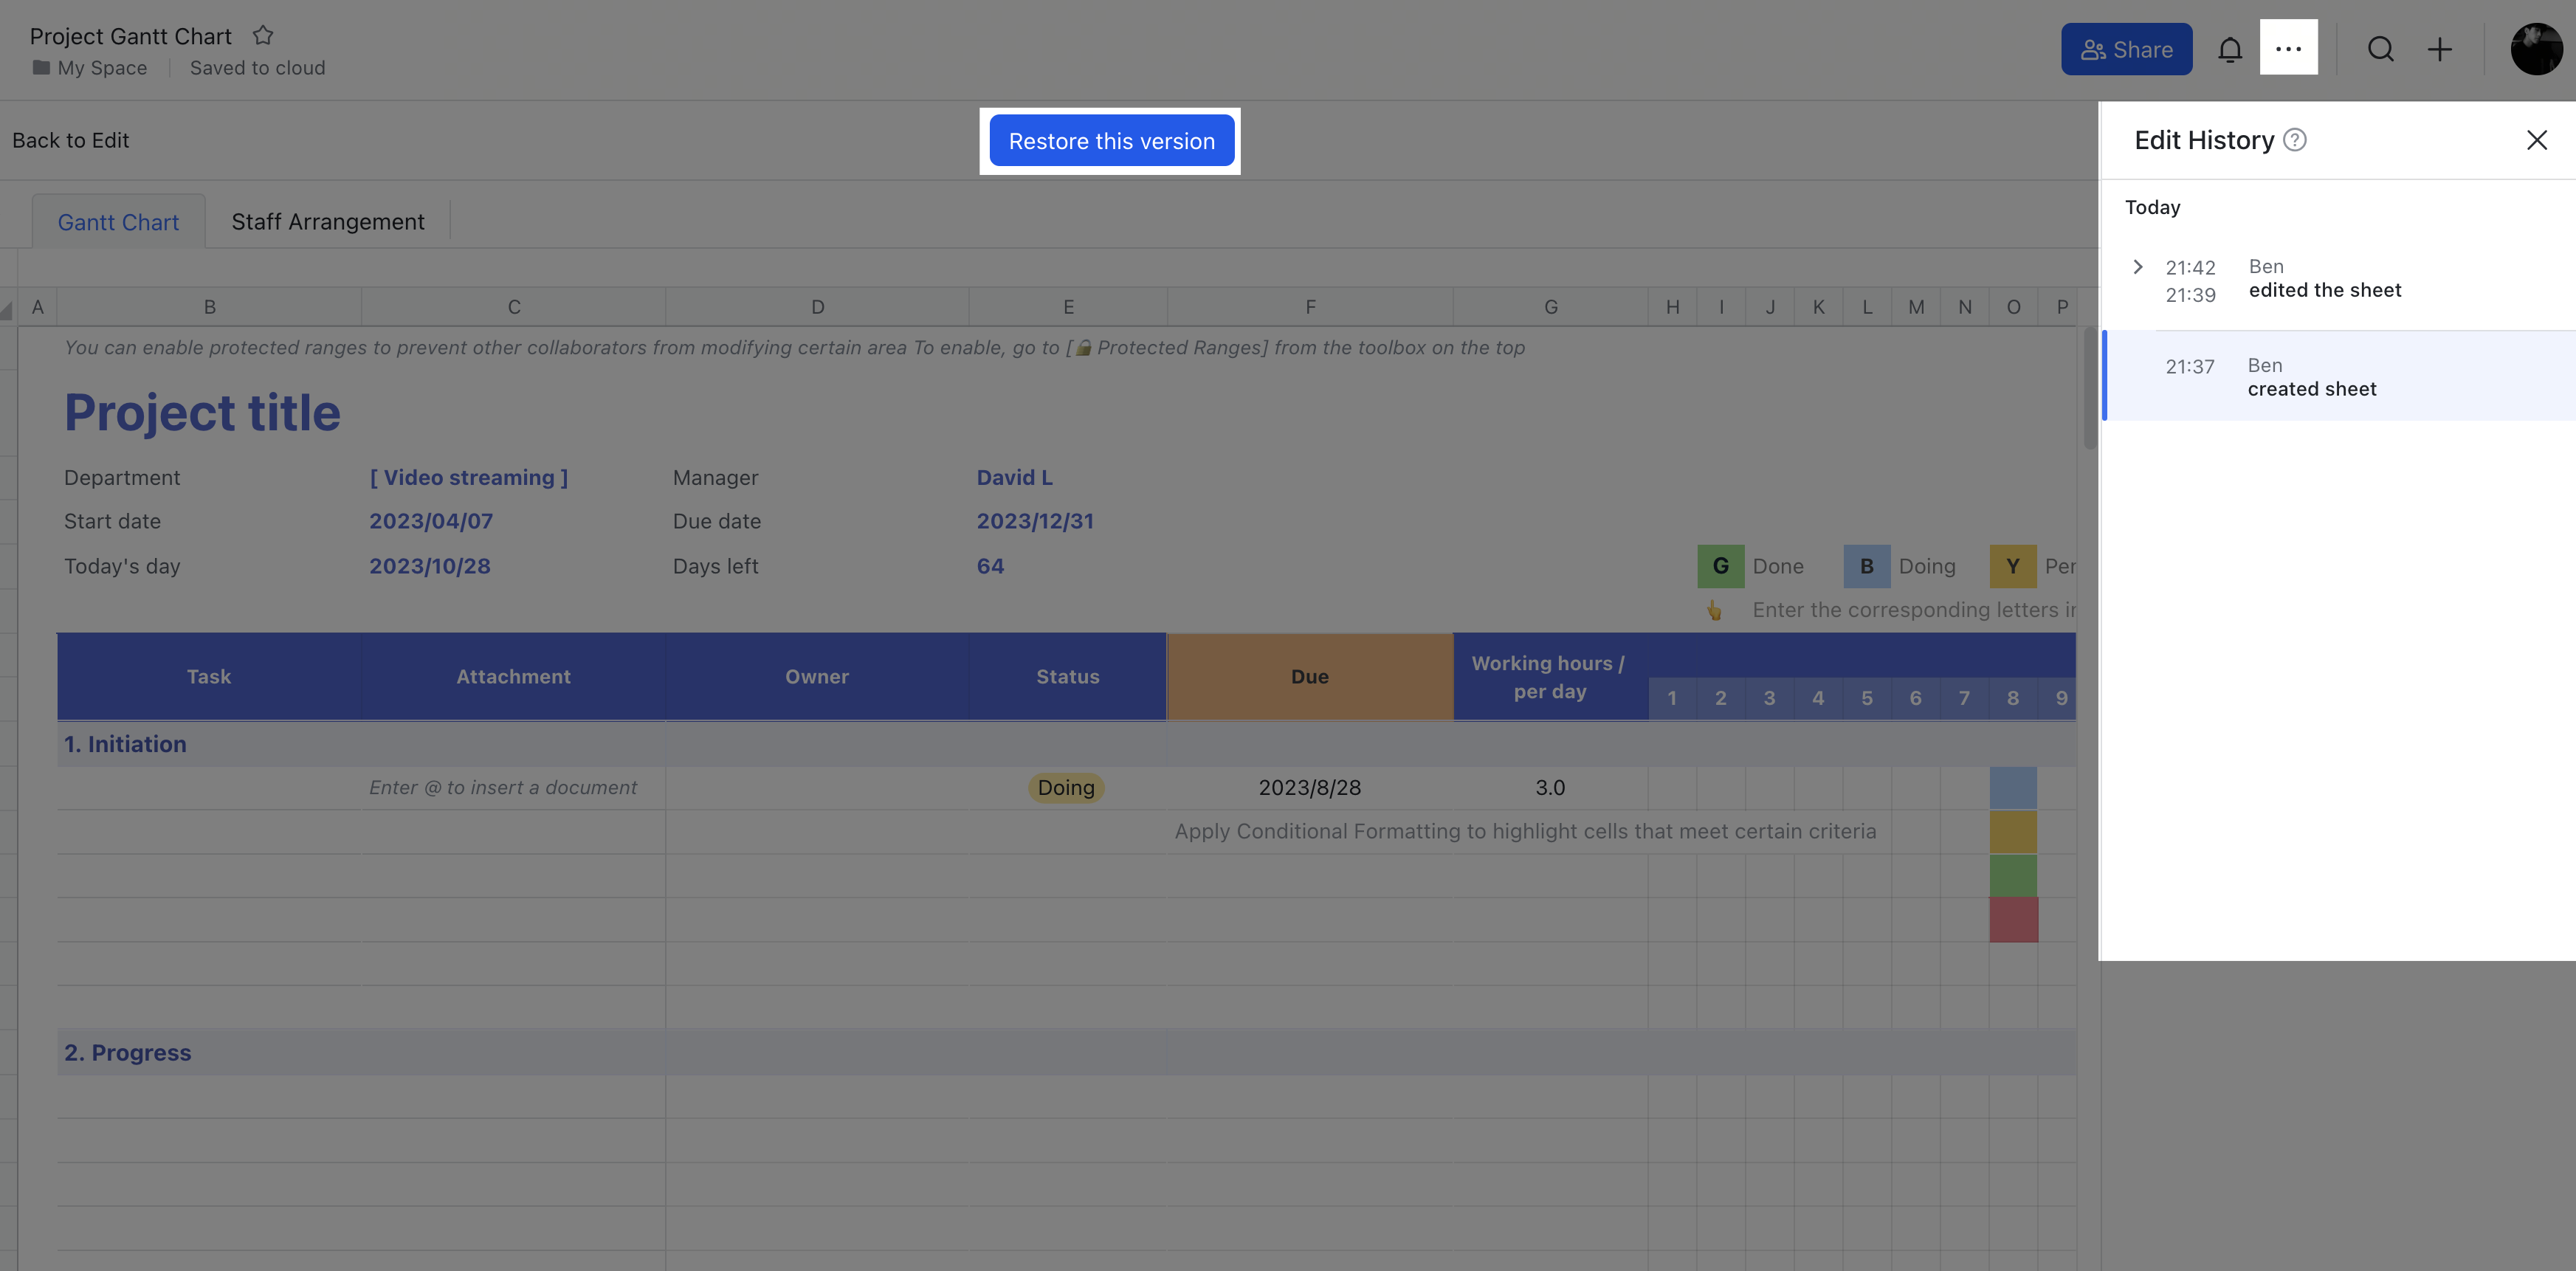Click Restore this version
The image size is (2576, 1271).
(1111, 140)
